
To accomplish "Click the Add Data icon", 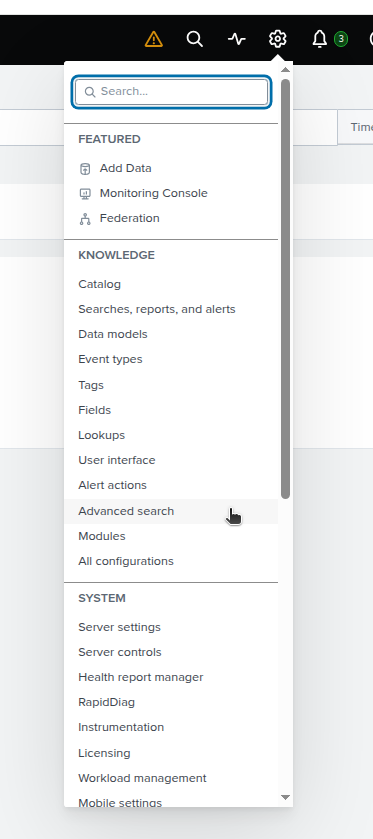I will [85, 169].
